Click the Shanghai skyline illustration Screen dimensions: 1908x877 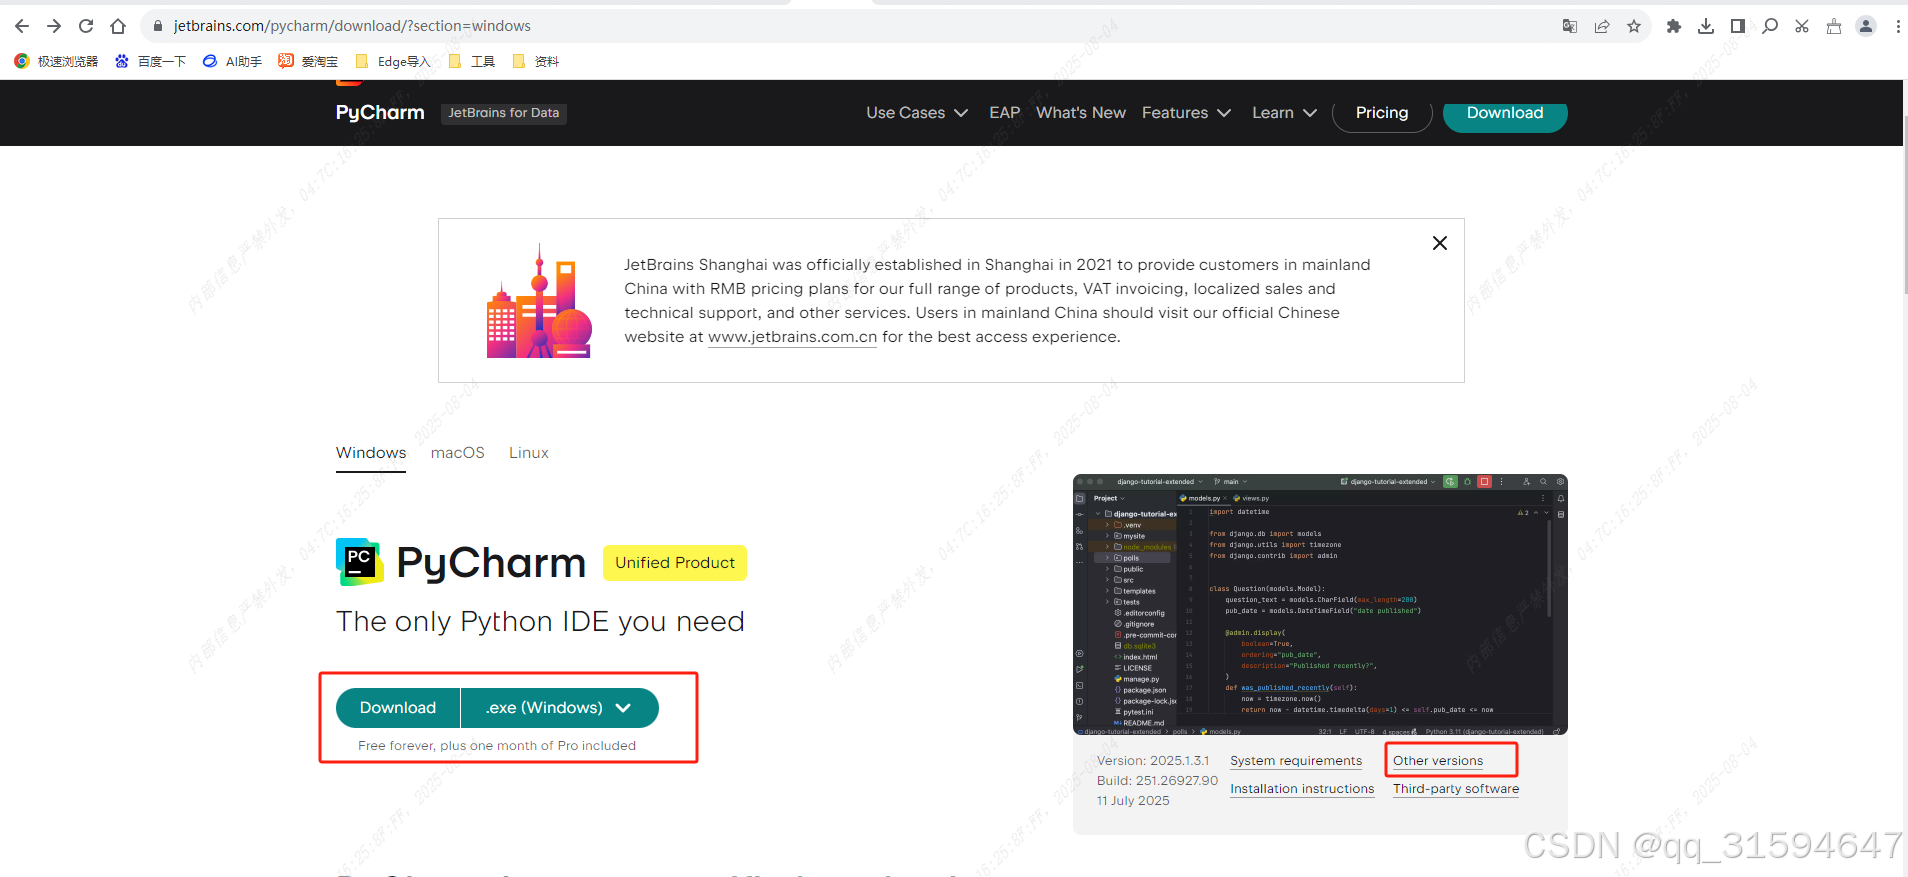[539, 301]
